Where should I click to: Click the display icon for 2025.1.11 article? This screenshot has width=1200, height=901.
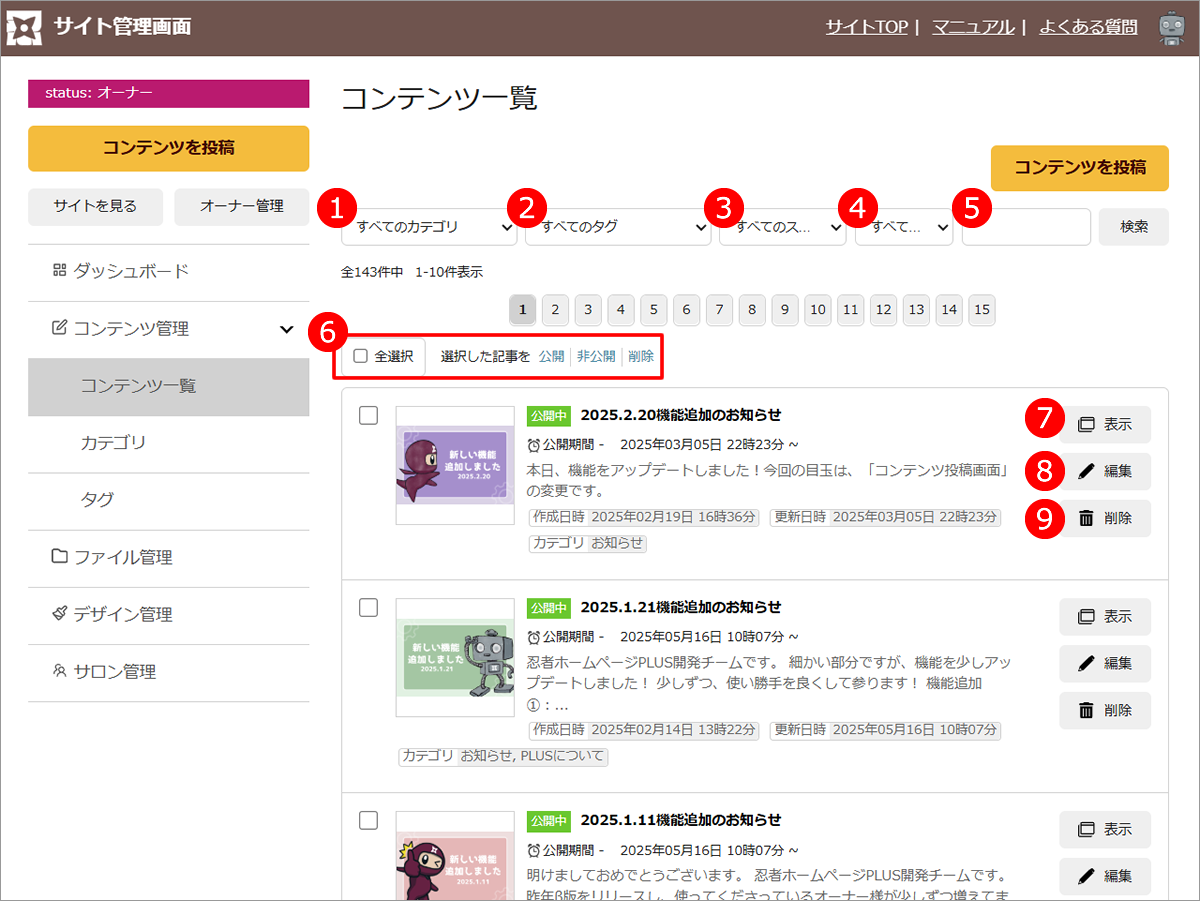(x=1086, y=829)
